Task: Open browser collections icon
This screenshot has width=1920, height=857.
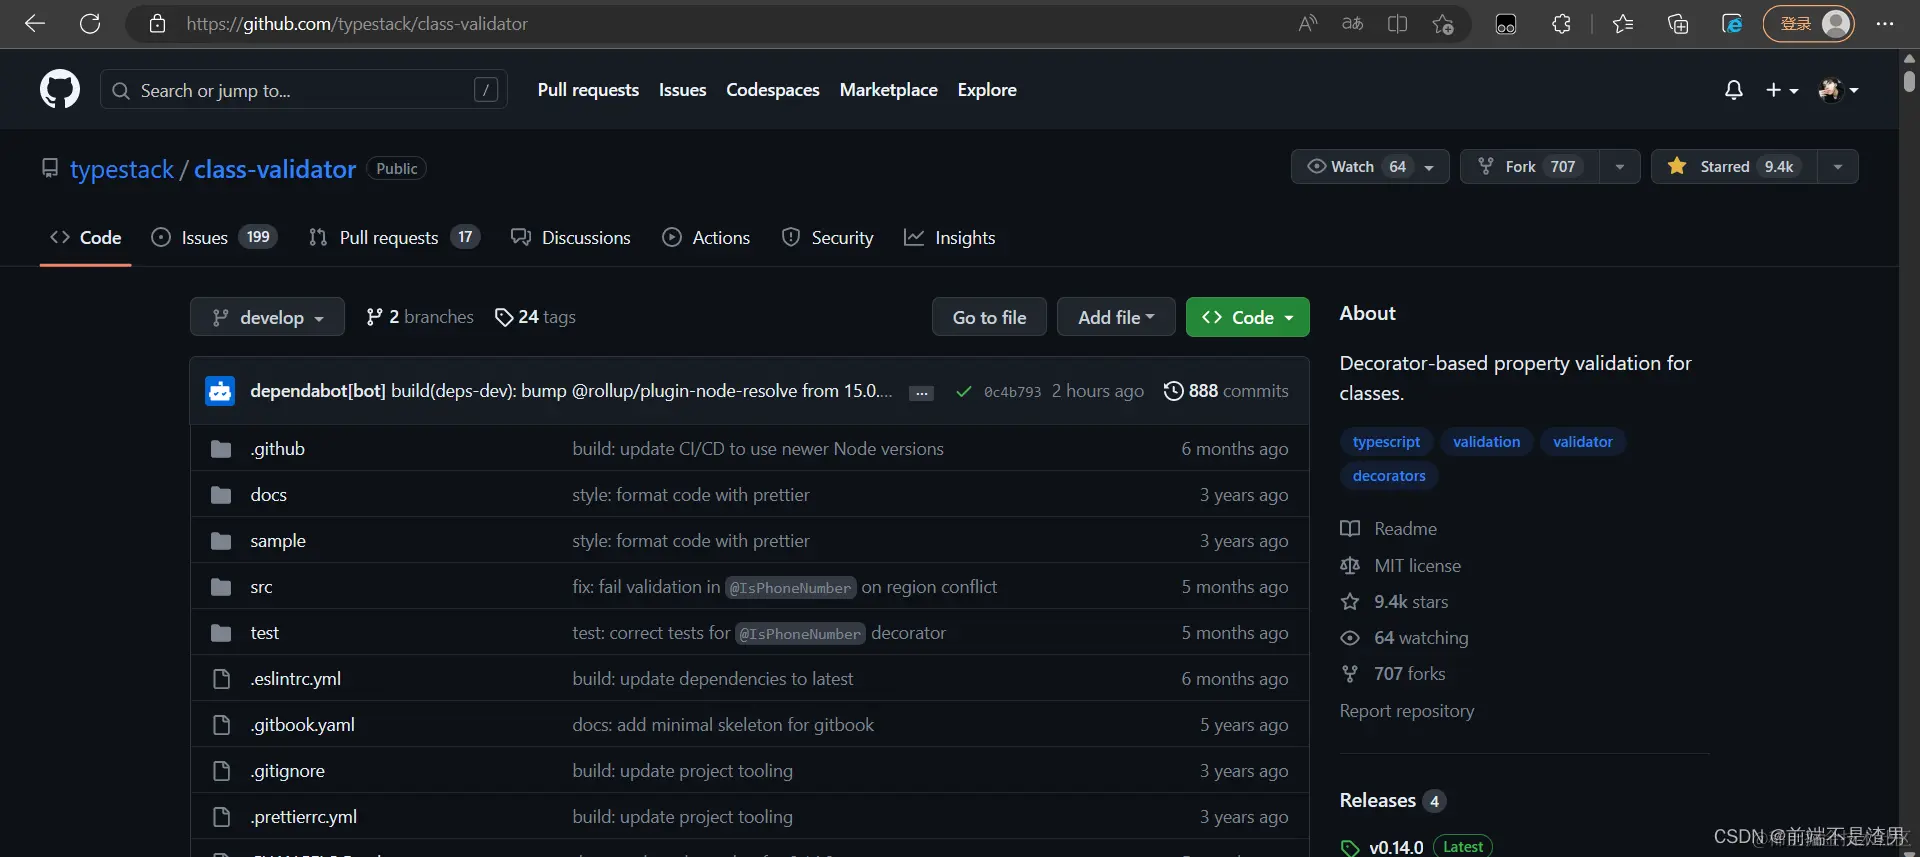Action: [x=1678, y=24]
